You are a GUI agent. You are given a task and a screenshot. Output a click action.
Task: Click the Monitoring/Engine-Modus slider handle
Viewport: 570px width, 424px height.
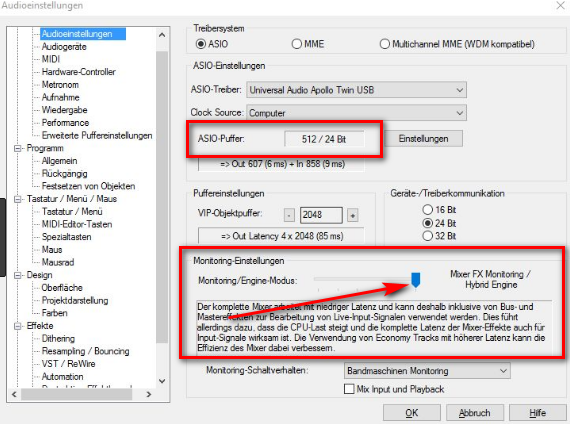coord(416,280)
